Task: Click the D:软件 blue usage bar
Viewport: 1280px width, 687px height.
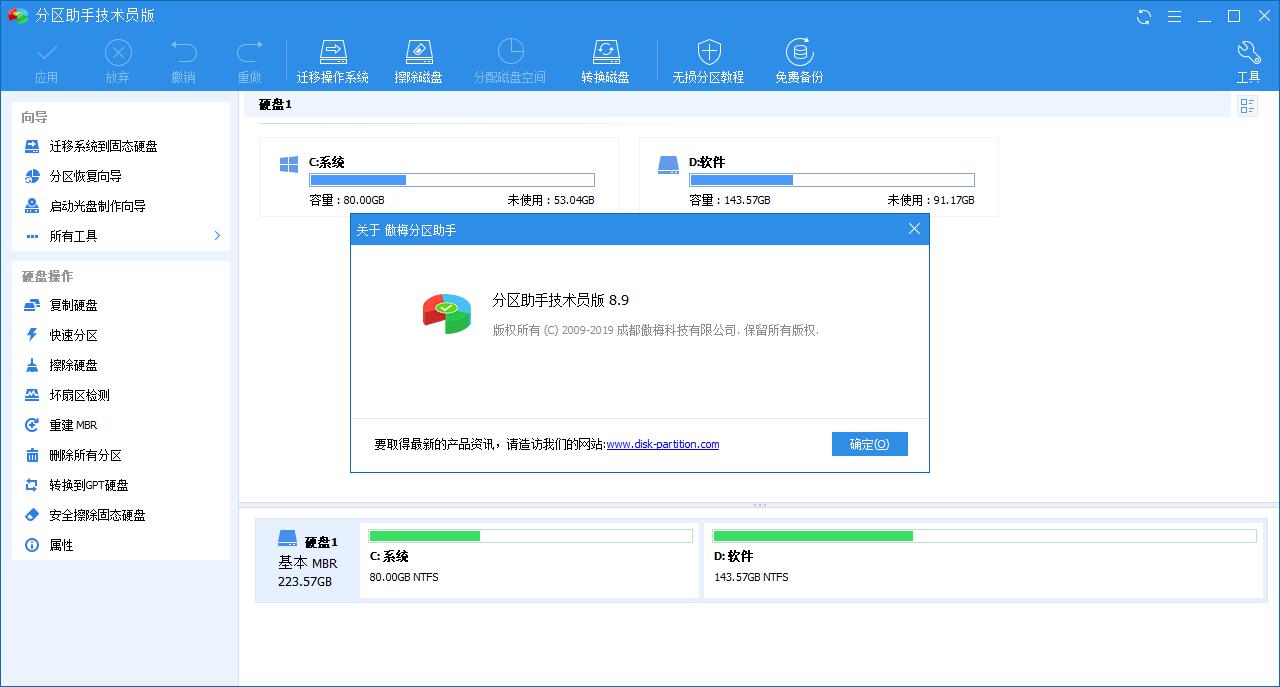Action: [x=831, y=180]
